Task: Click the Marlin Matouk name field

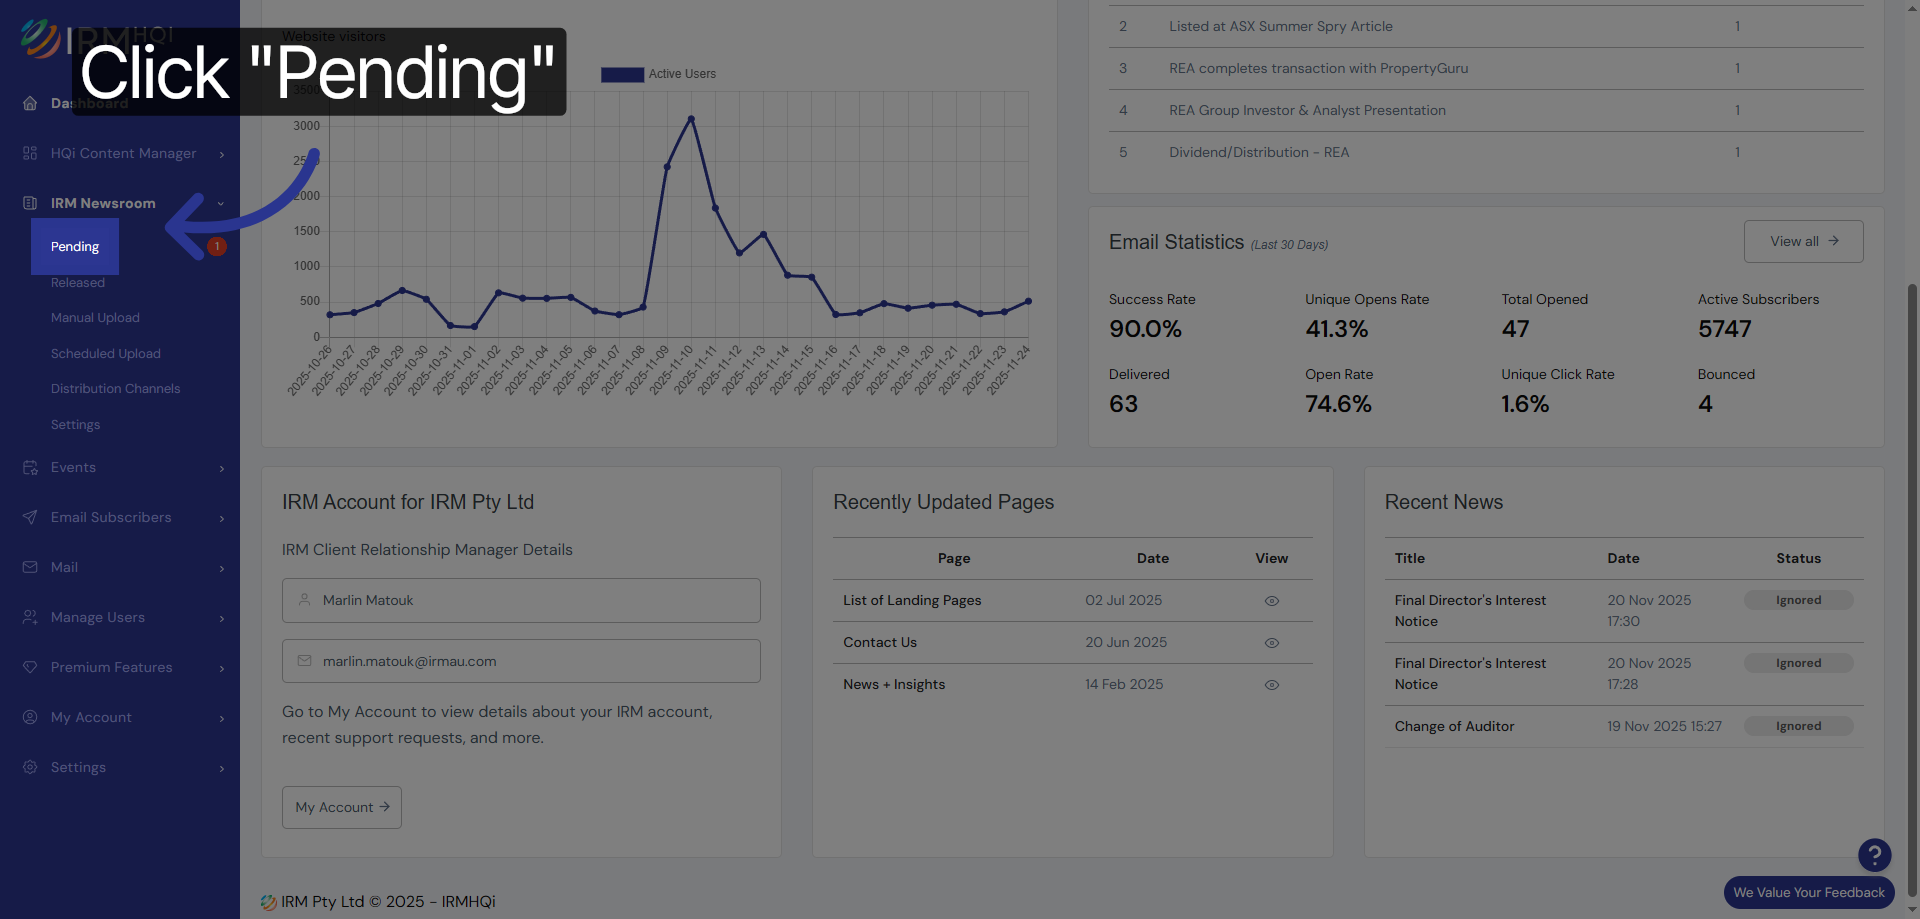Action: [x=521, y=600]
